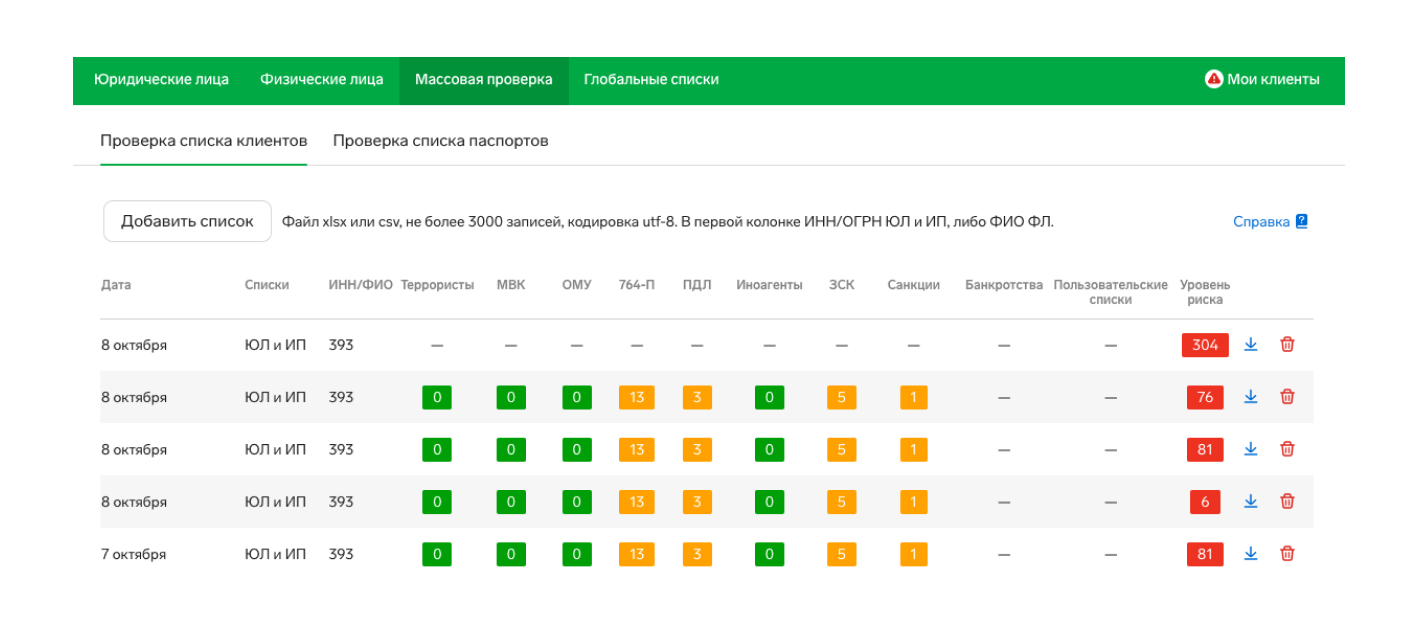Delete the list with risk level 304

coord(1287,345)
